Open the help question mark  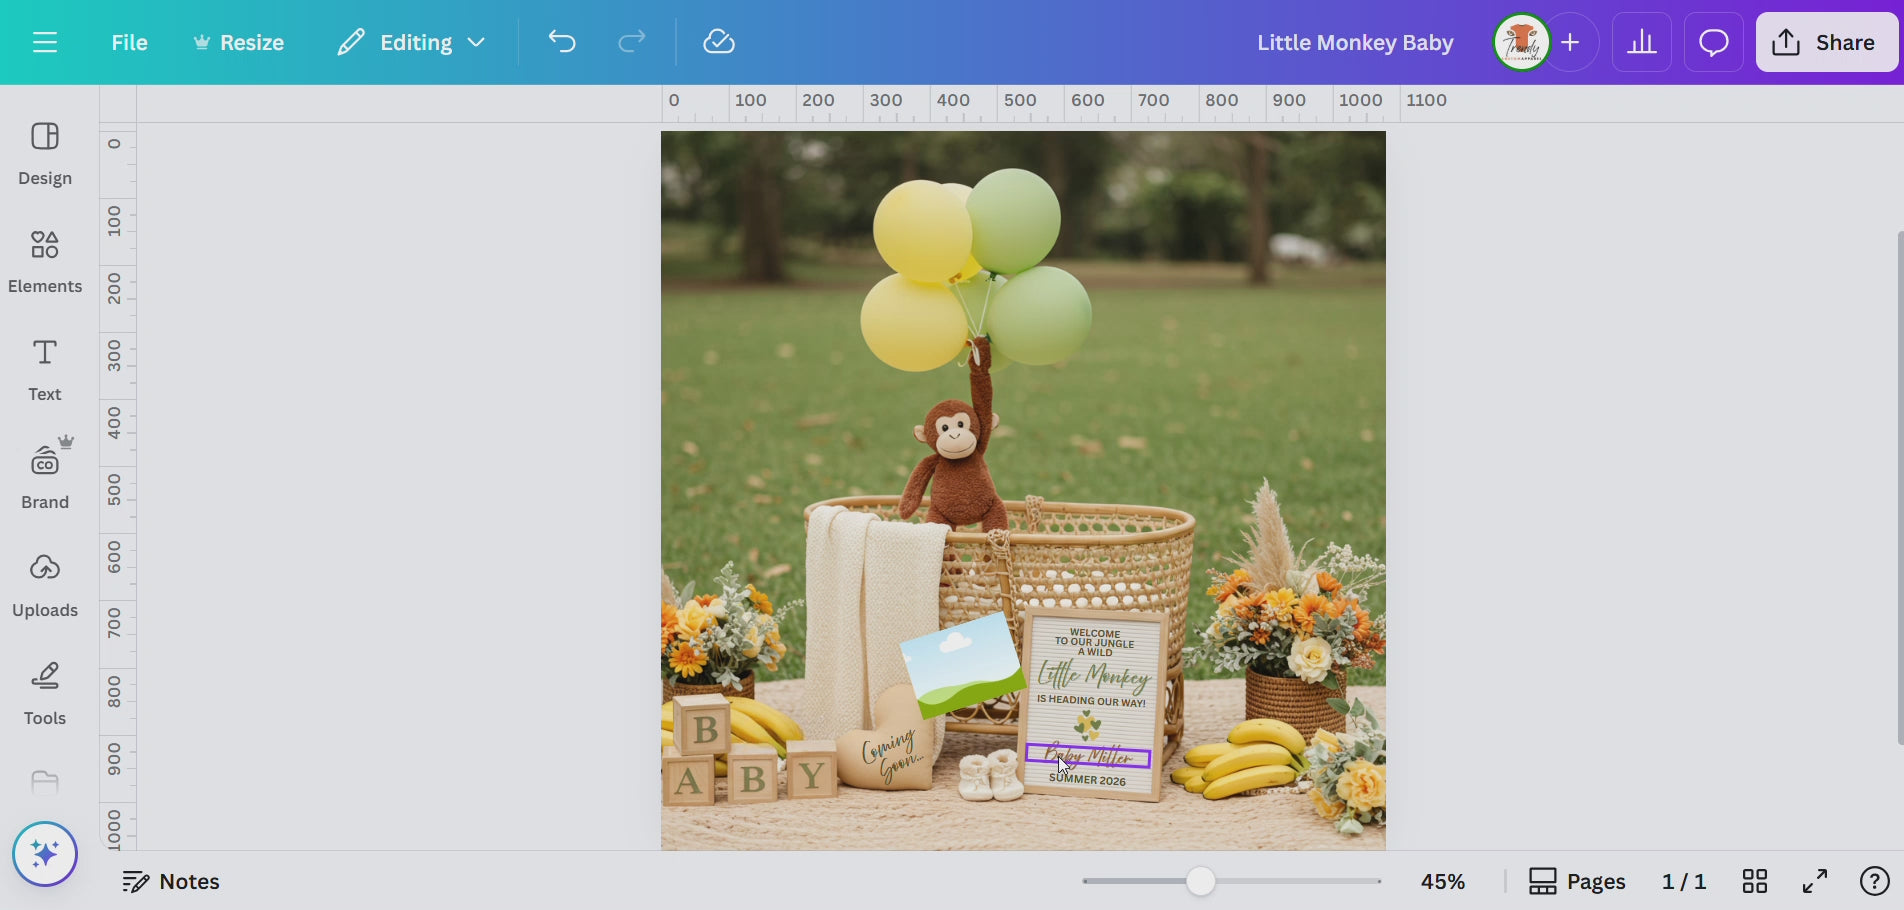1874,881
